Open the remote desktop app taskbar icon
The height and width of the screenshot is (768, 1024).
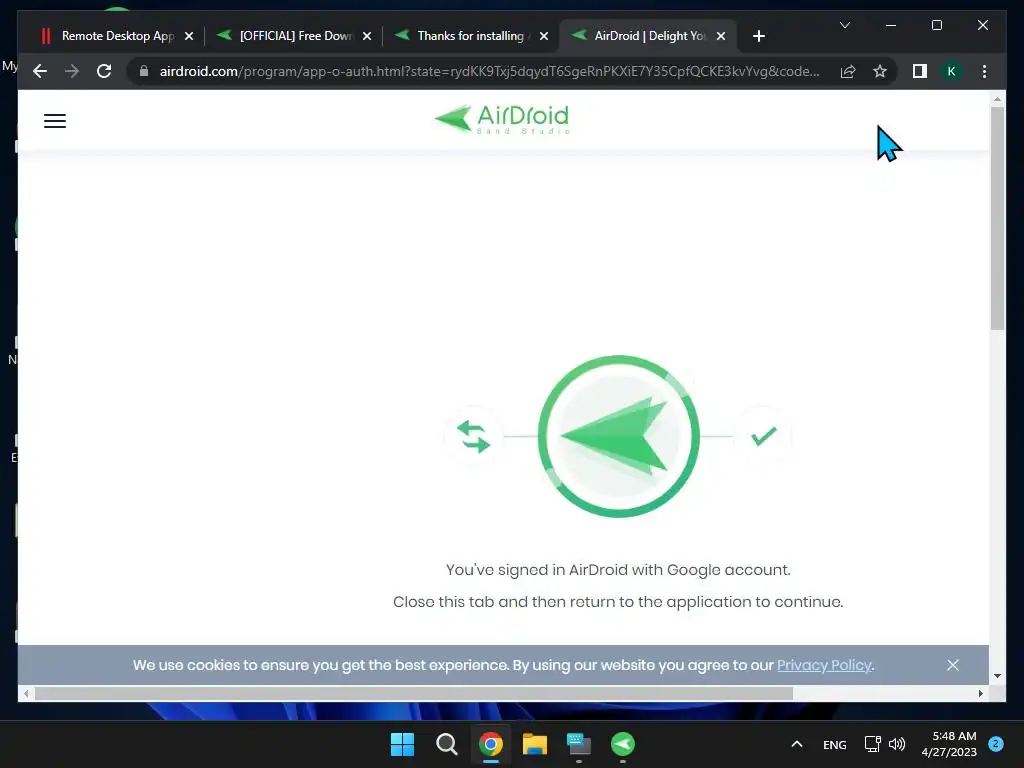(579, 744)
